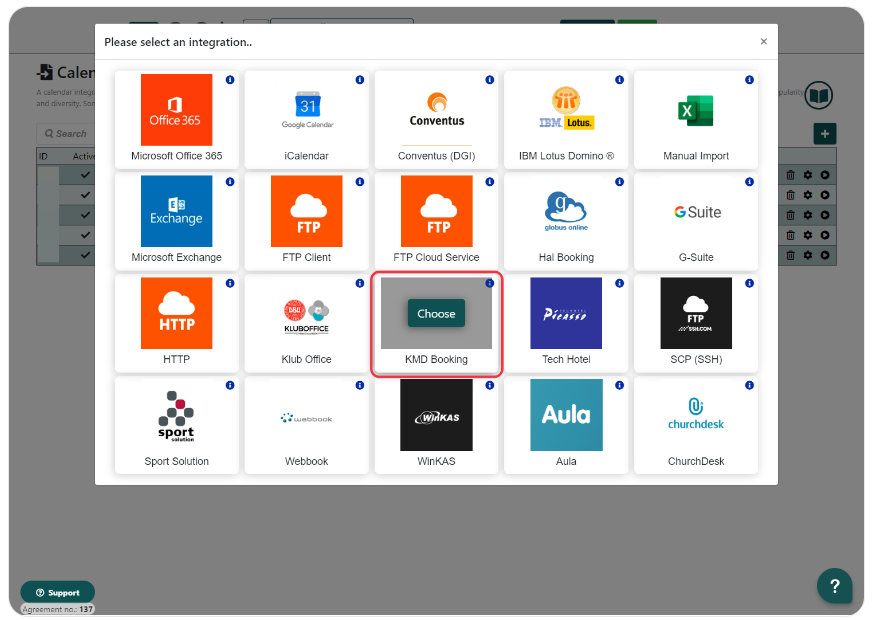Viewport: 880px width, 620px height.
Task: Add new integration with plus button
Action: click(824, 134)
